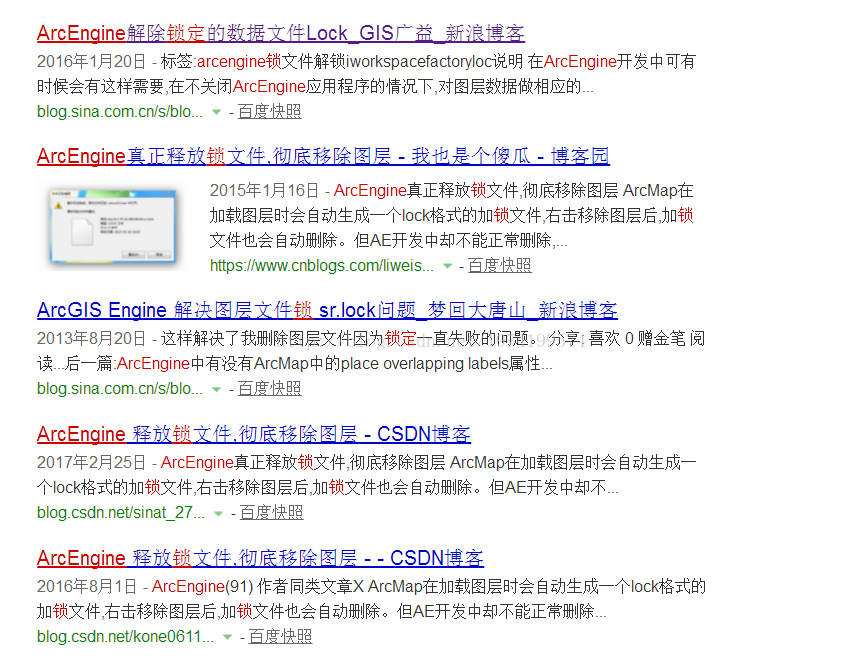Click green URL blog.sina.com.cn/s/blo... of first result
843x660 pixels.
pyautogui.click(x=120, y=111)
